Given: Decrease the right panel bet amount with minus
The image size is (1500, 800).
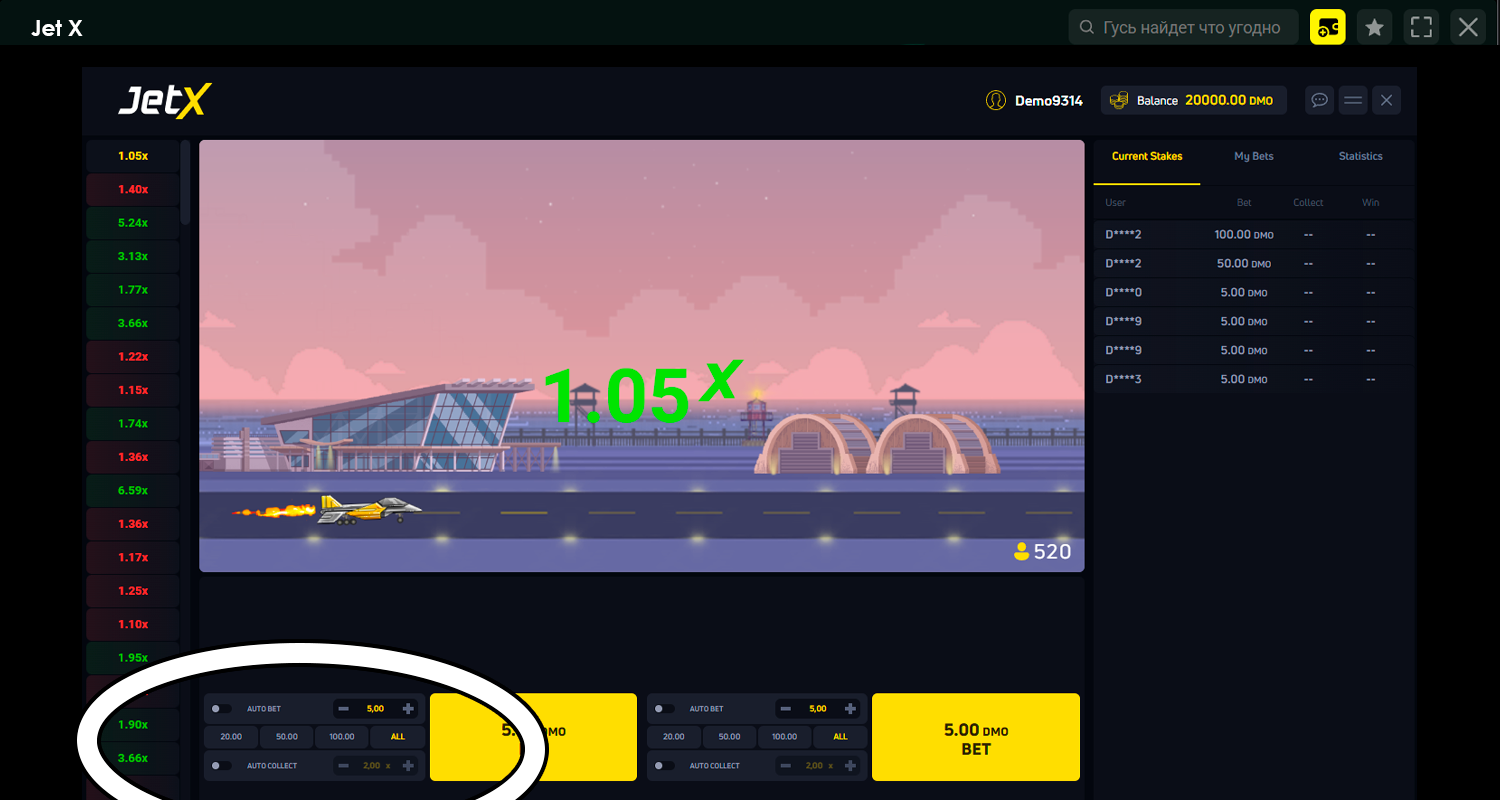Looking at the screenshot, I should click(x=787, y=708).
